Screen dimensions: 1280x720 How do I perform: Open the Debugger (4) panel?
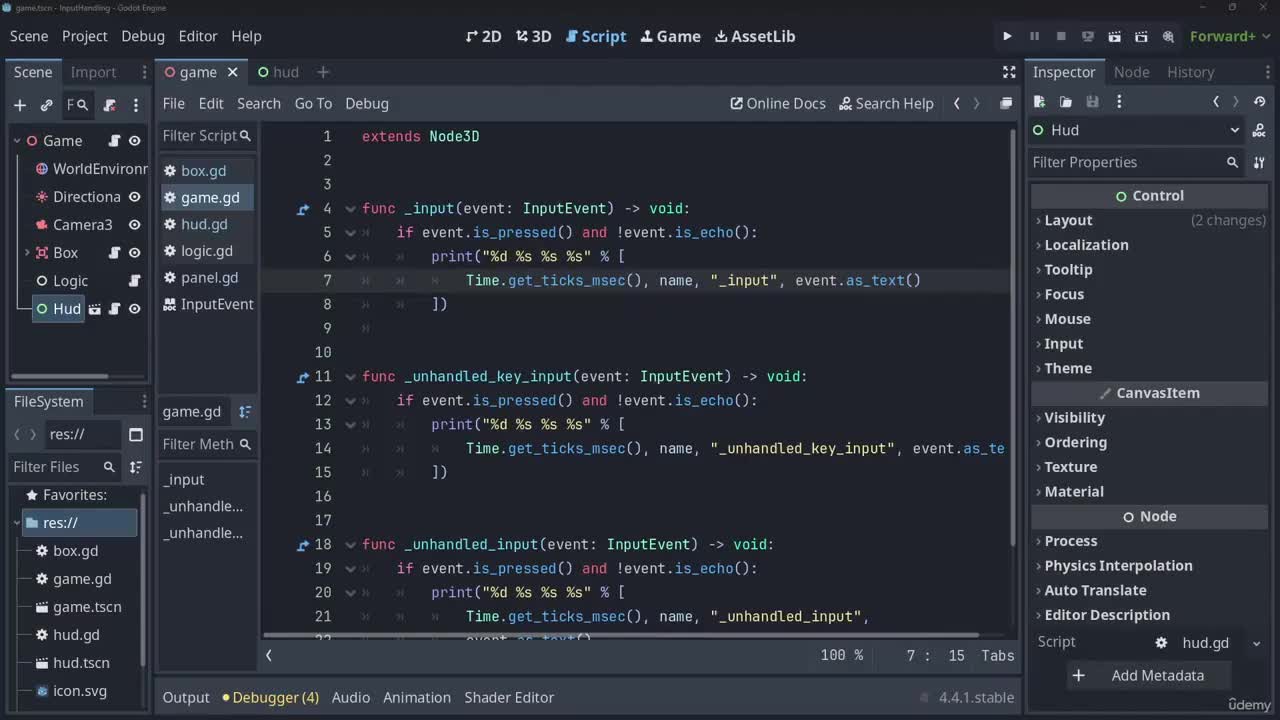pyautogui.click(x=270, y=698)
